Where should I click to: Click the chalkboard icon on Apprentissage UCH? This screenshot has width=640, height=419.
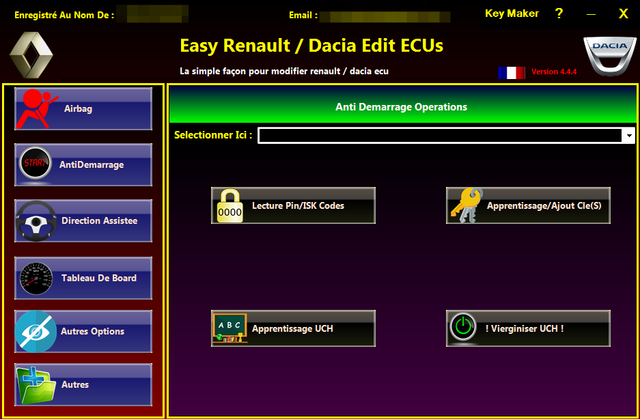pos(229,328)
